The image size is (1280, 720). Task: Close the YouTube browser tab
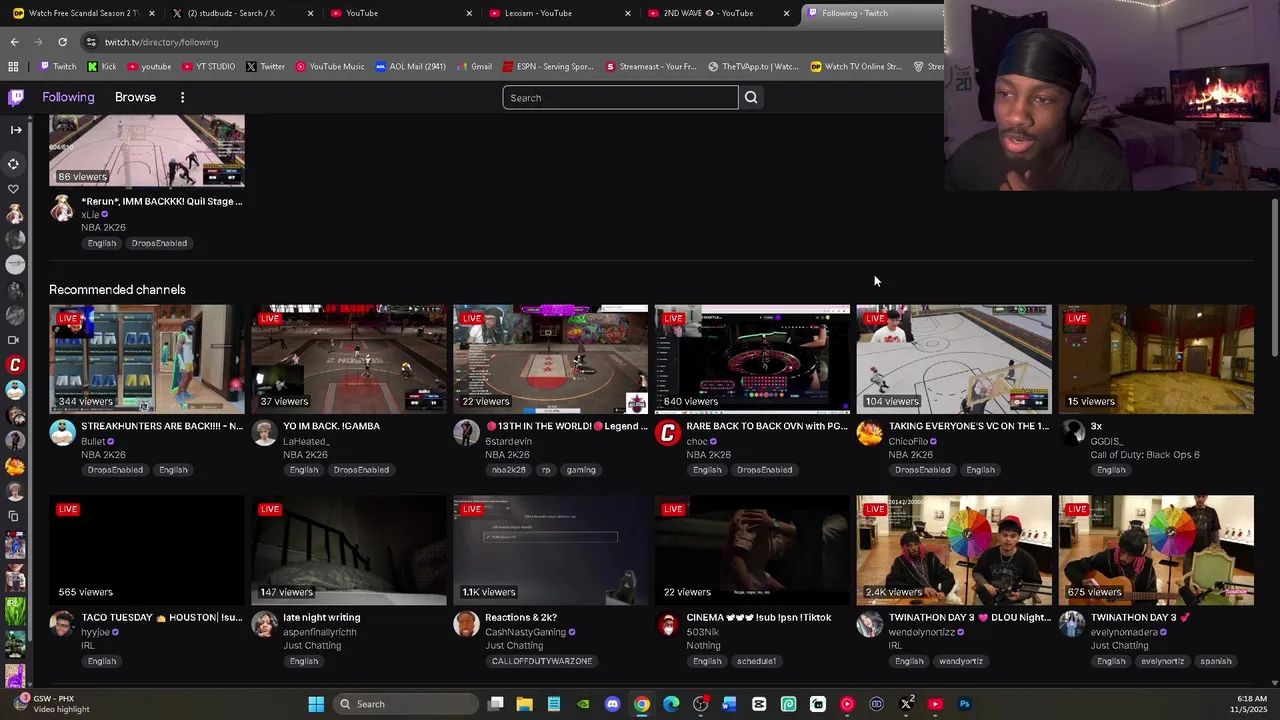pos(469,13)
